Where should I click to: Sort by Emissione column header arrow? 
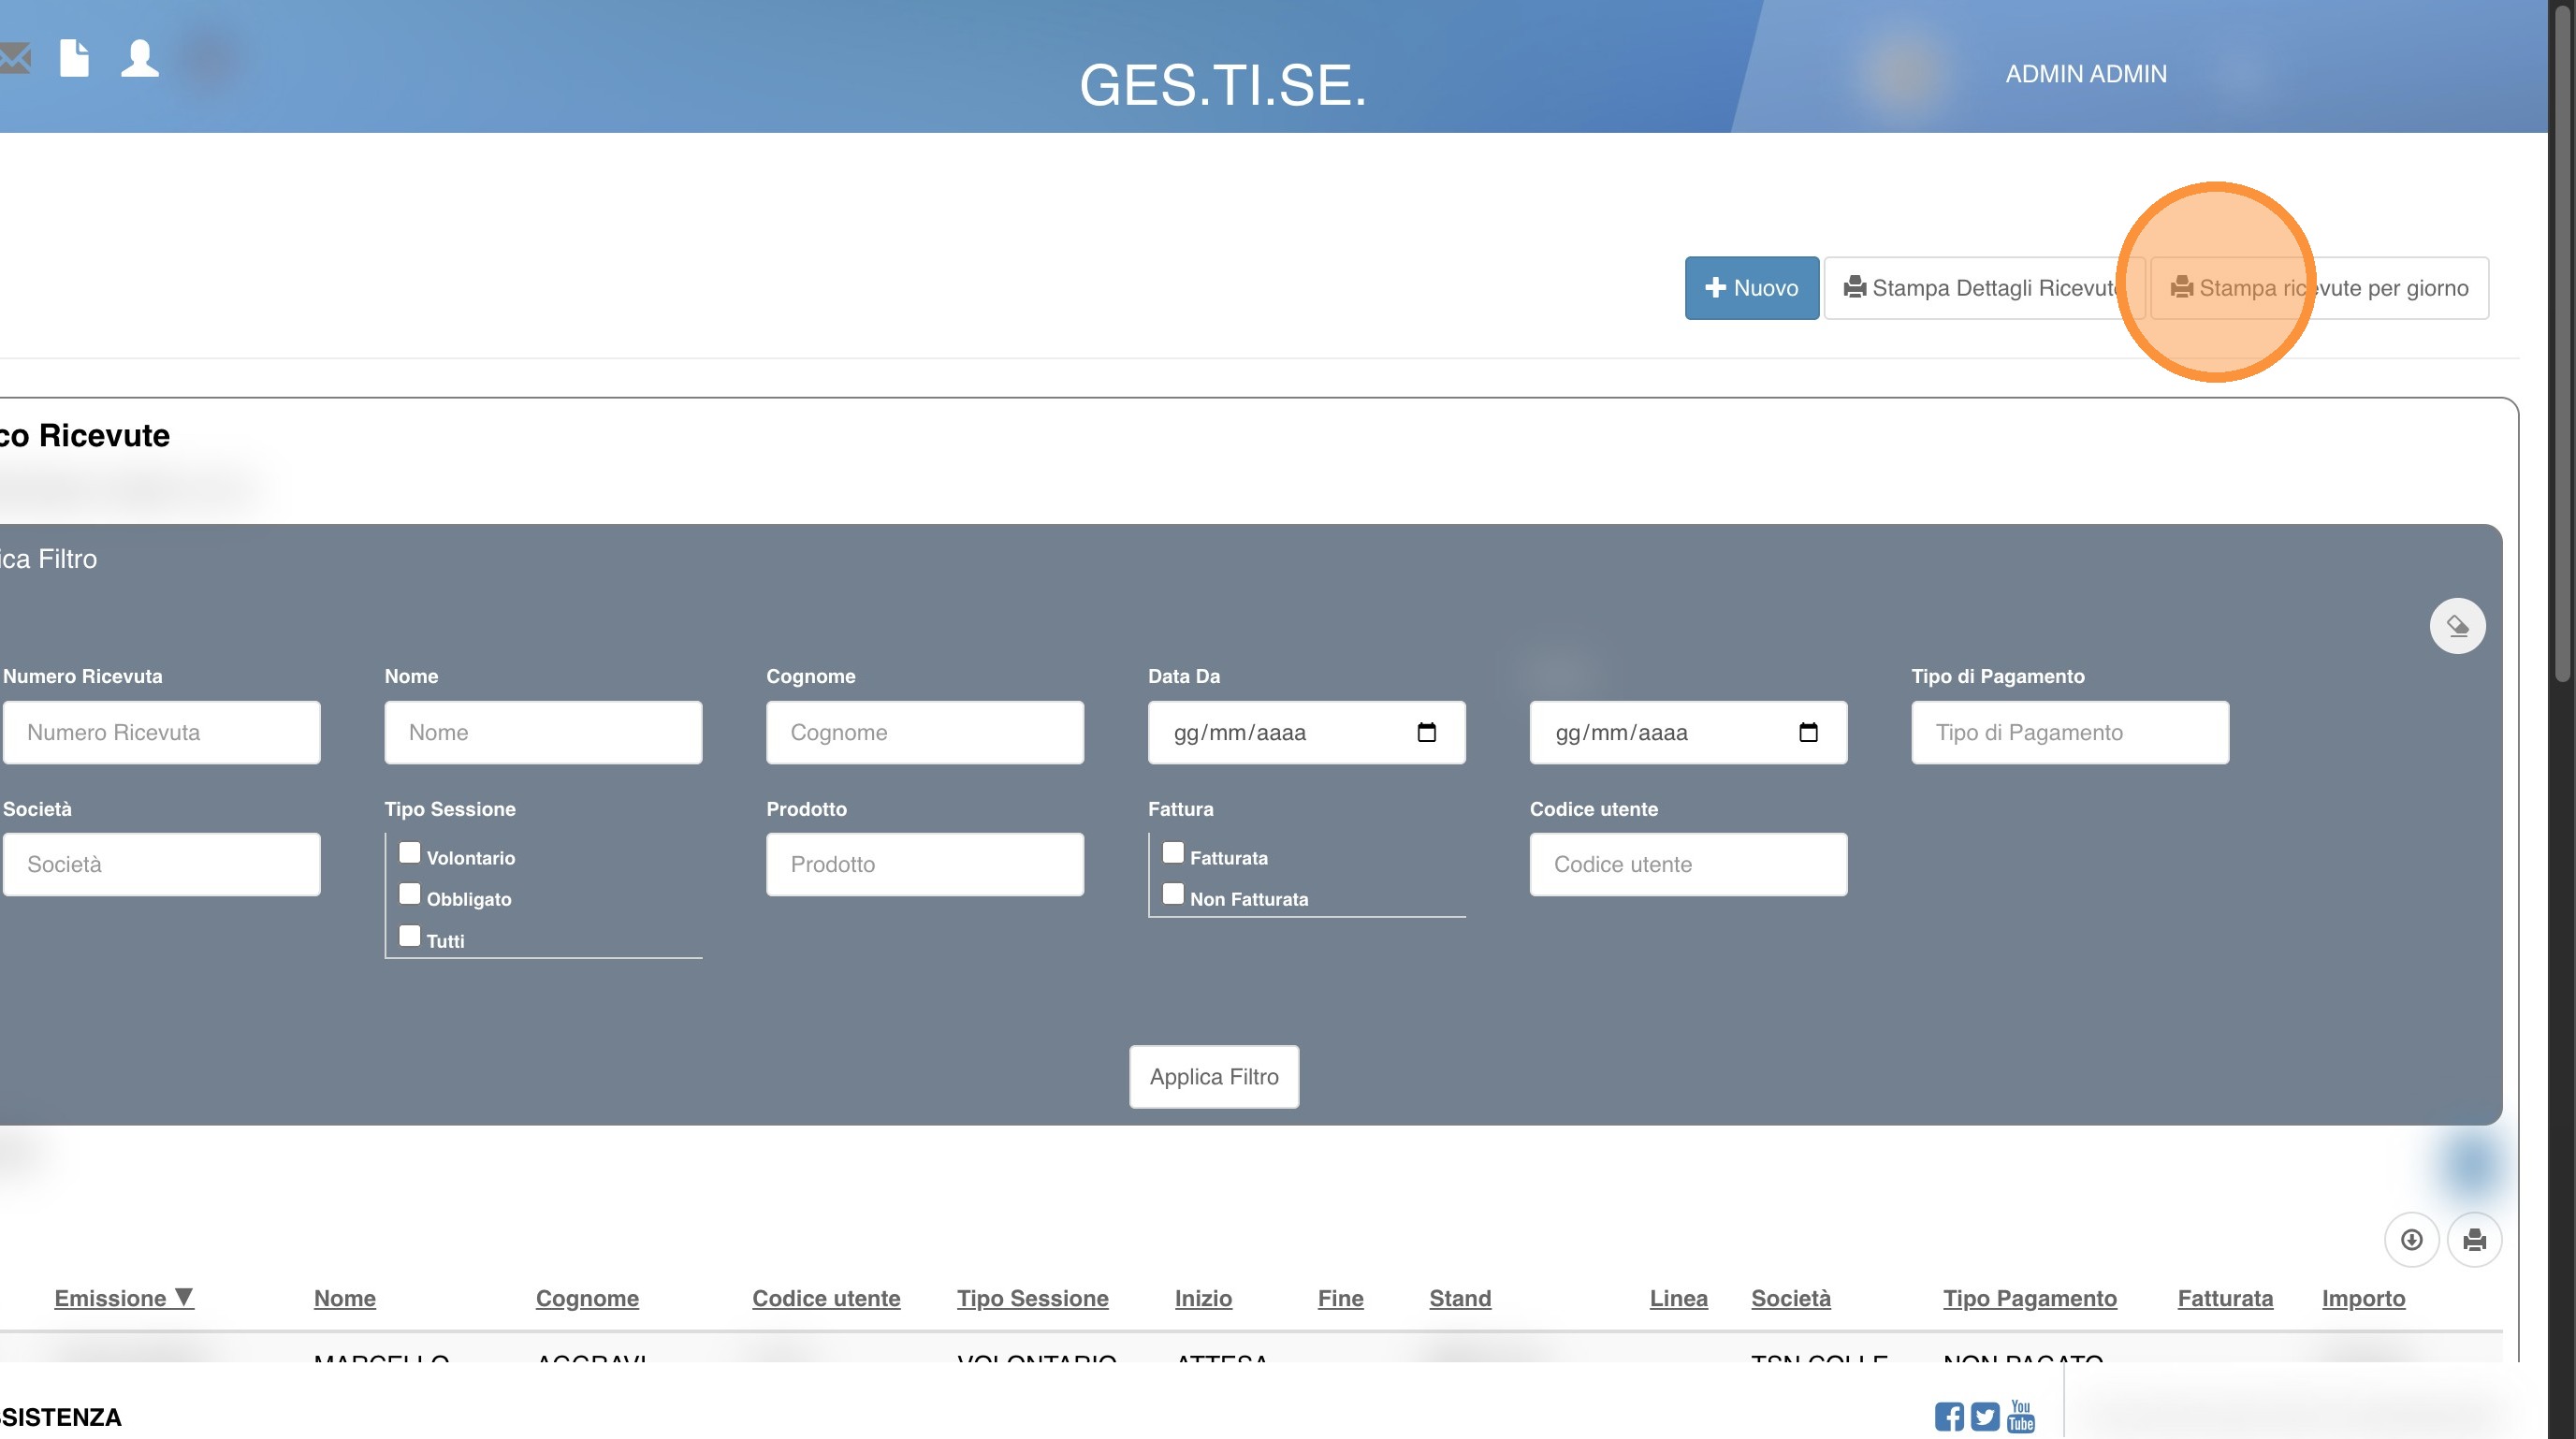(184, 1297)
